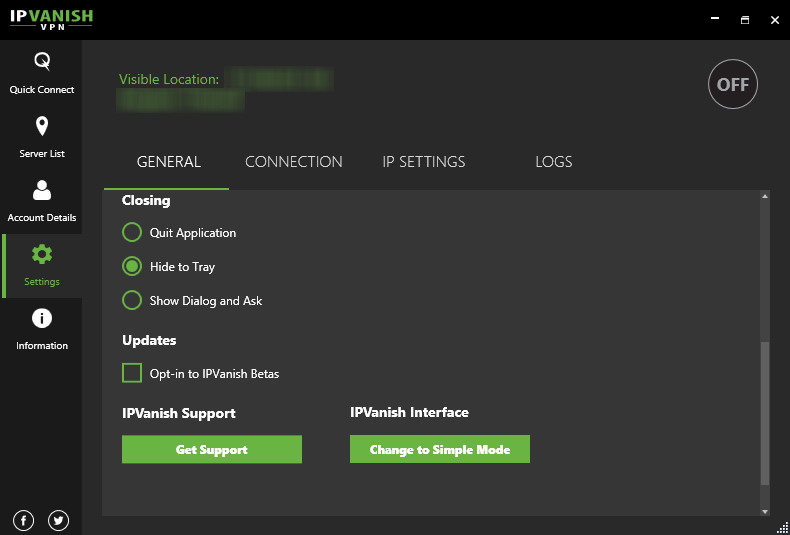Screen dimensions: 790x535
Task: Click the window resize grip corner
Action: 783,528
